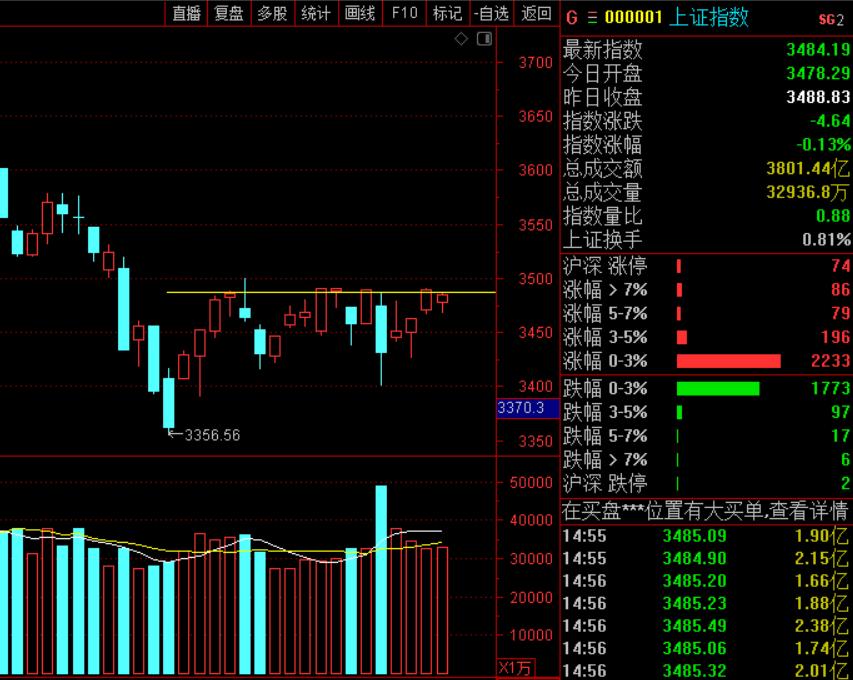Screen dimensions: 853x680
Task: Click the red 涨幅 0-3% bar
Action: coord(728,361)
